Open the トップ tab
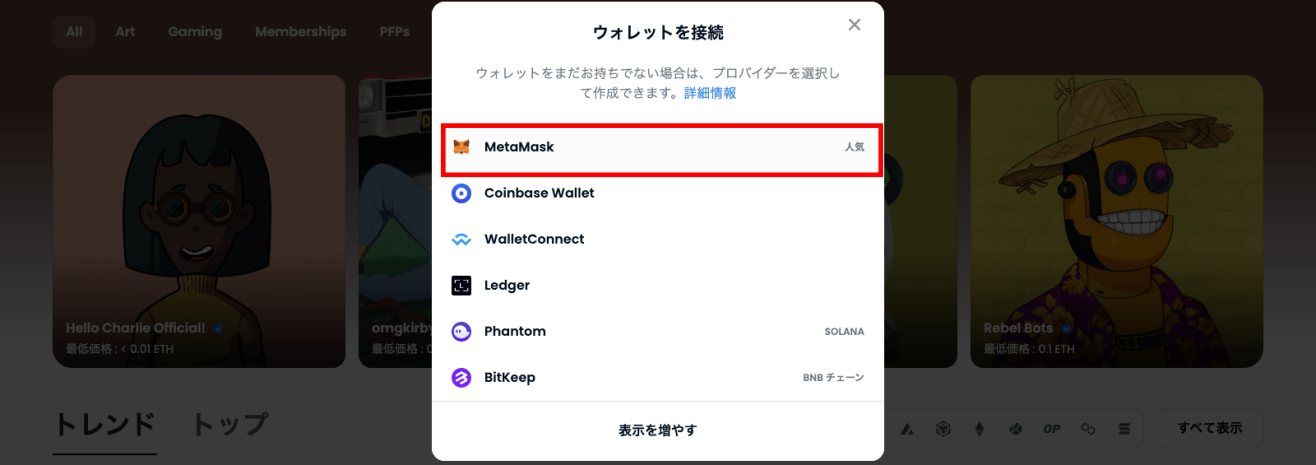The image size is (1316, 465). pos(230,425)
